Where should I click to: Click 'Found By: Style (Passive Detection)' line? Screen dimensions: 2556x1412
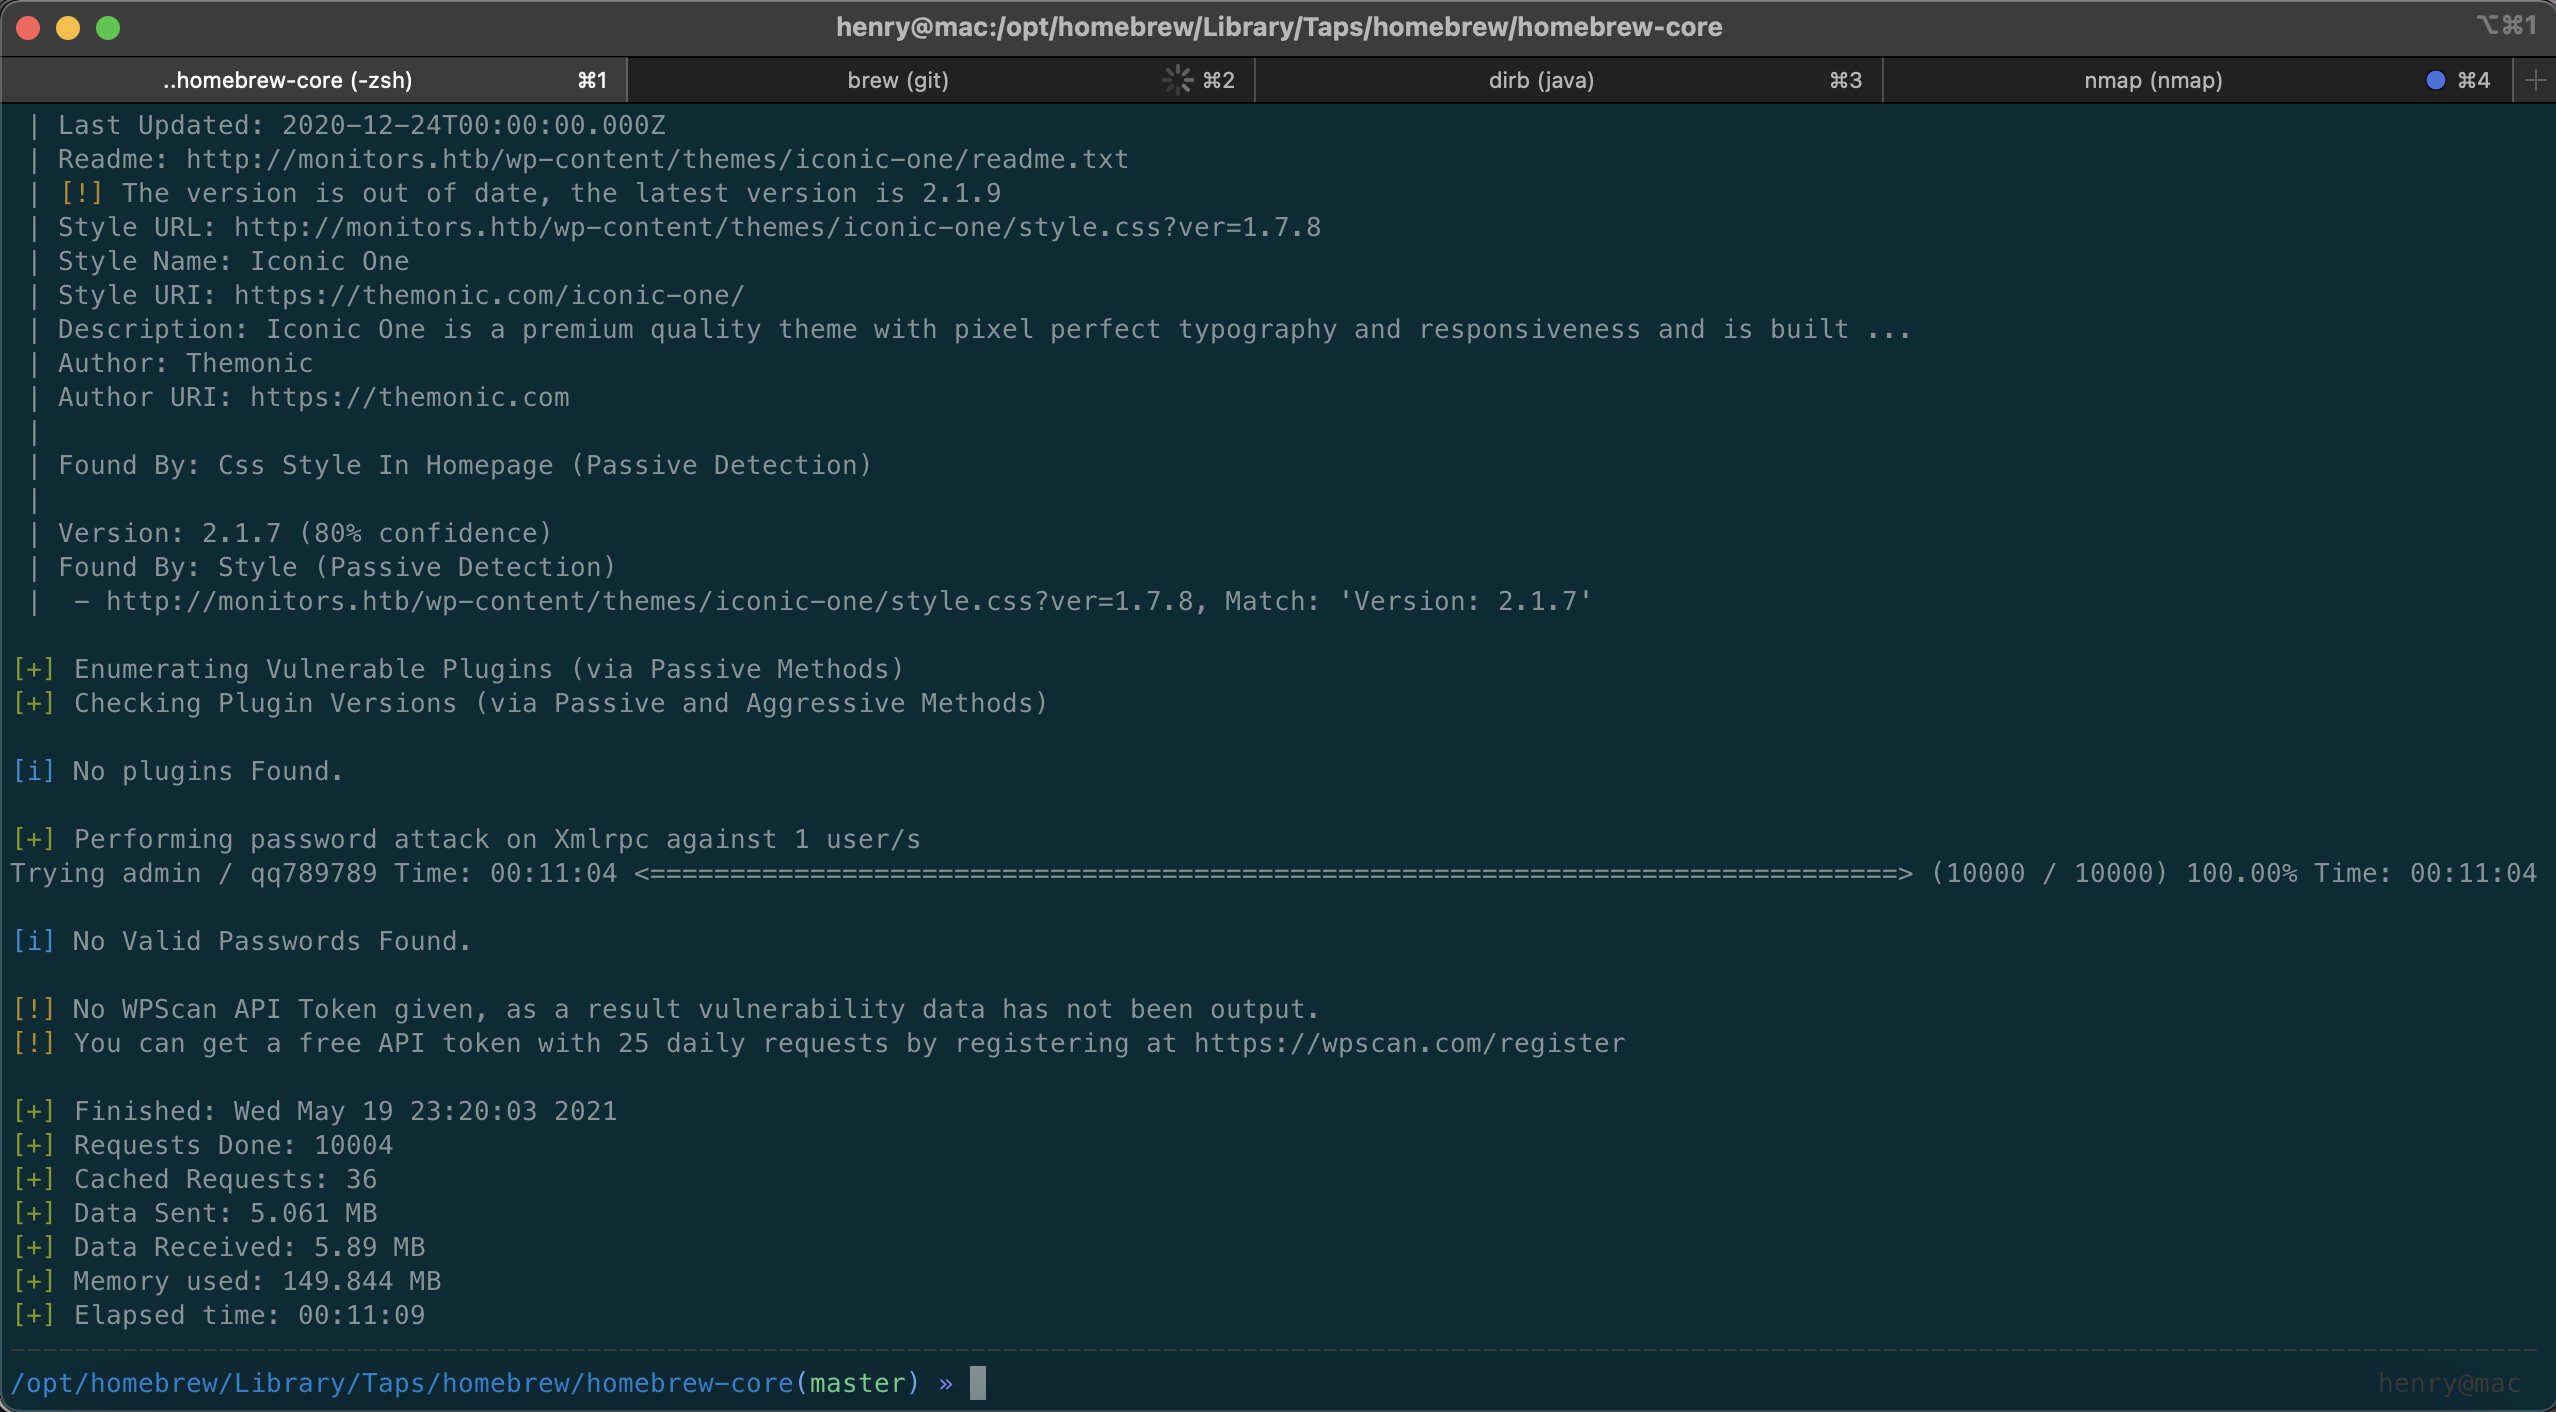[x=337, y=567]
